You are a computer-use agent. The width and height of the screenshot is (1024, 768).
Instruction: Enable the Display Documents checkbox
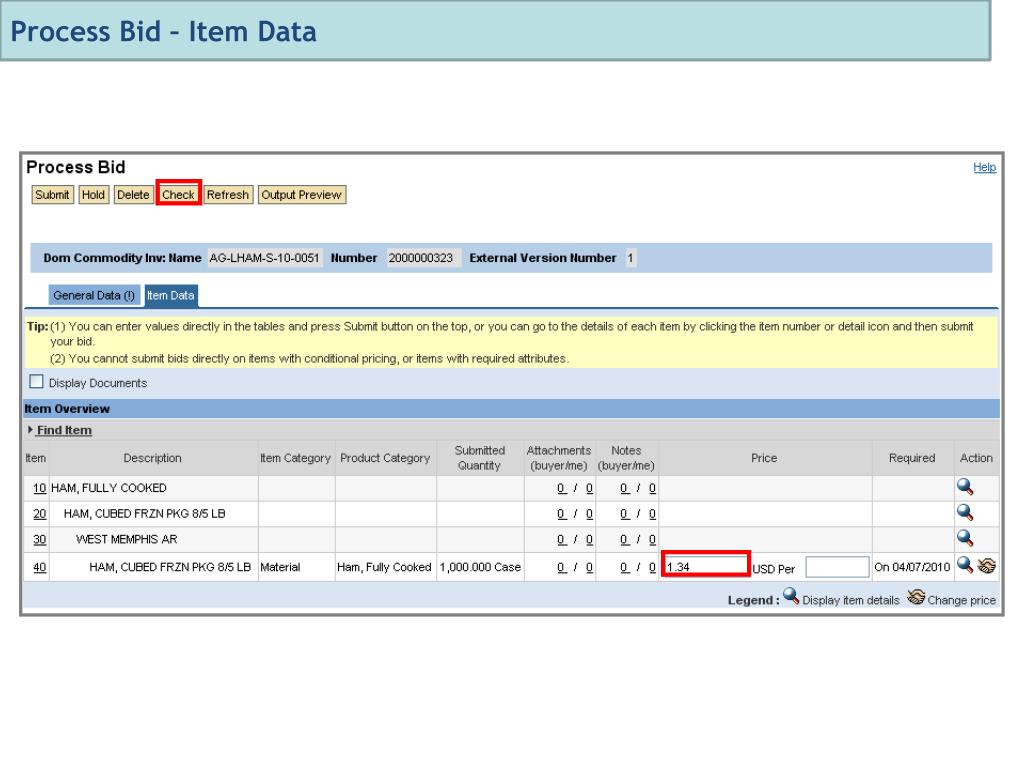[36, 383]
